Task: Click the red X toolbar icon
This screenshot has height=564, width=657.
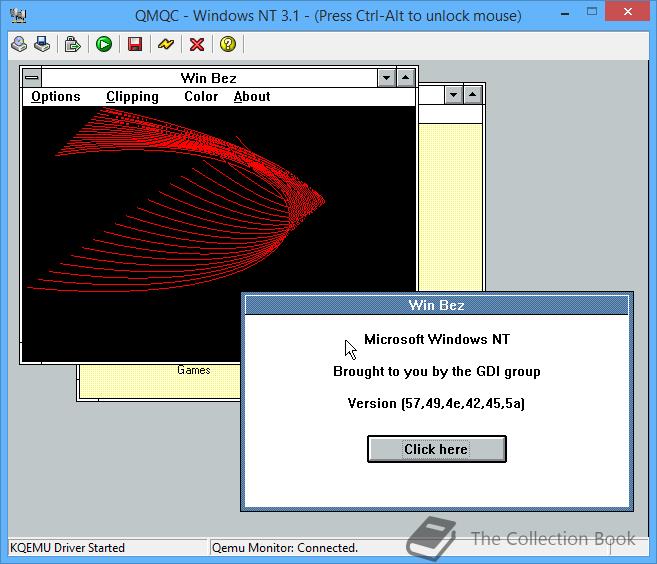Action: (x=197, y=44)
